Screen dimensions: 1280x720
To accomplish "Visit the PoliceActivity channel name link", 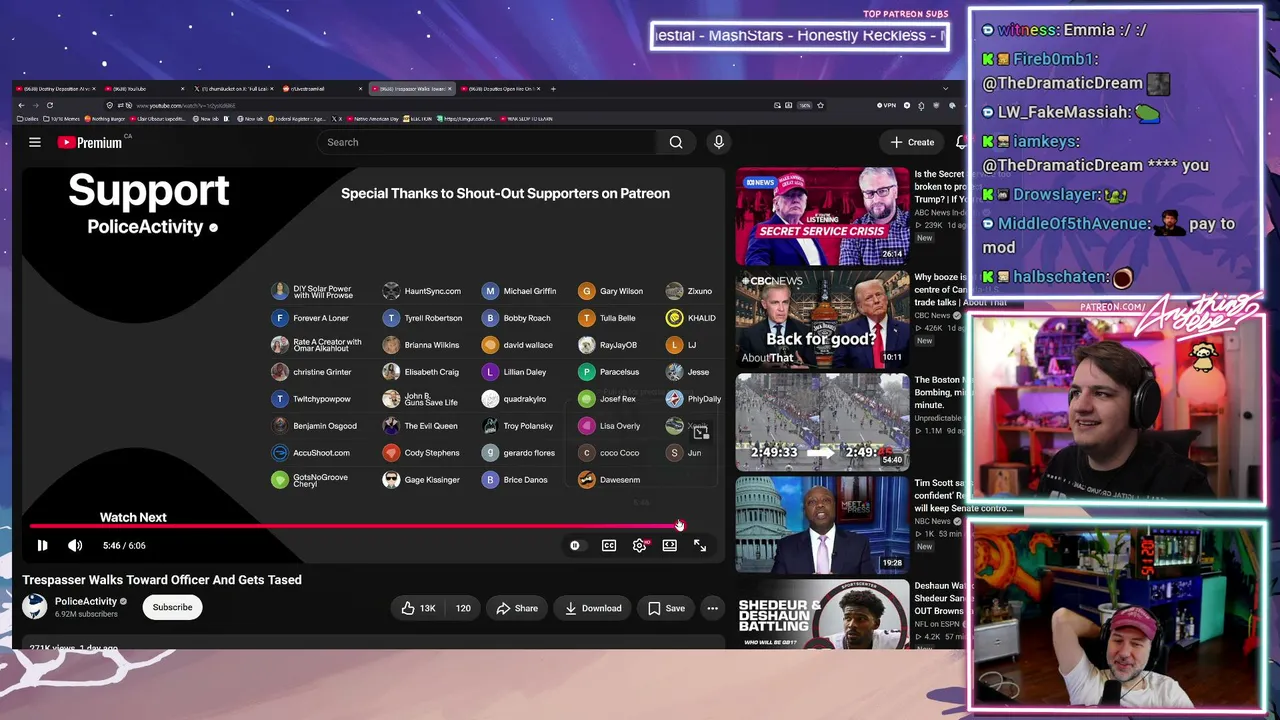I will pos(86,601).
